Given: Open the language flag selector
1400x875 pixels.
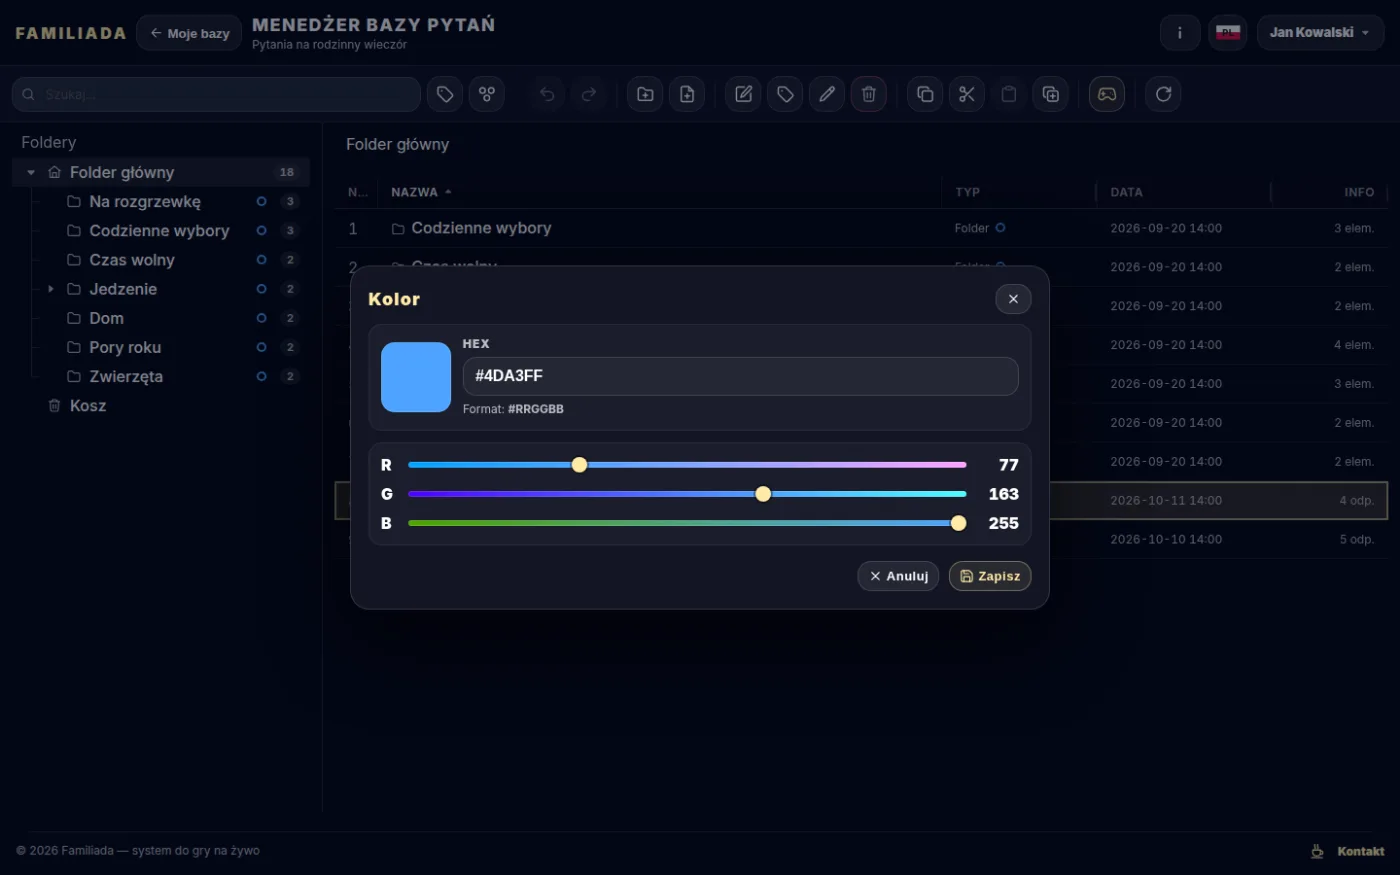Looking at the screenshot, I should tap(1228, 33).
